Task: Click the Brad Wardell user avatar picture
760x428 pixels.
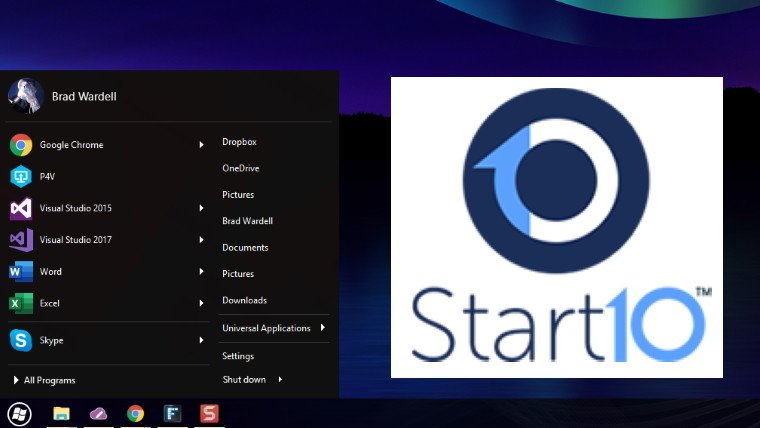Action: 26,96
